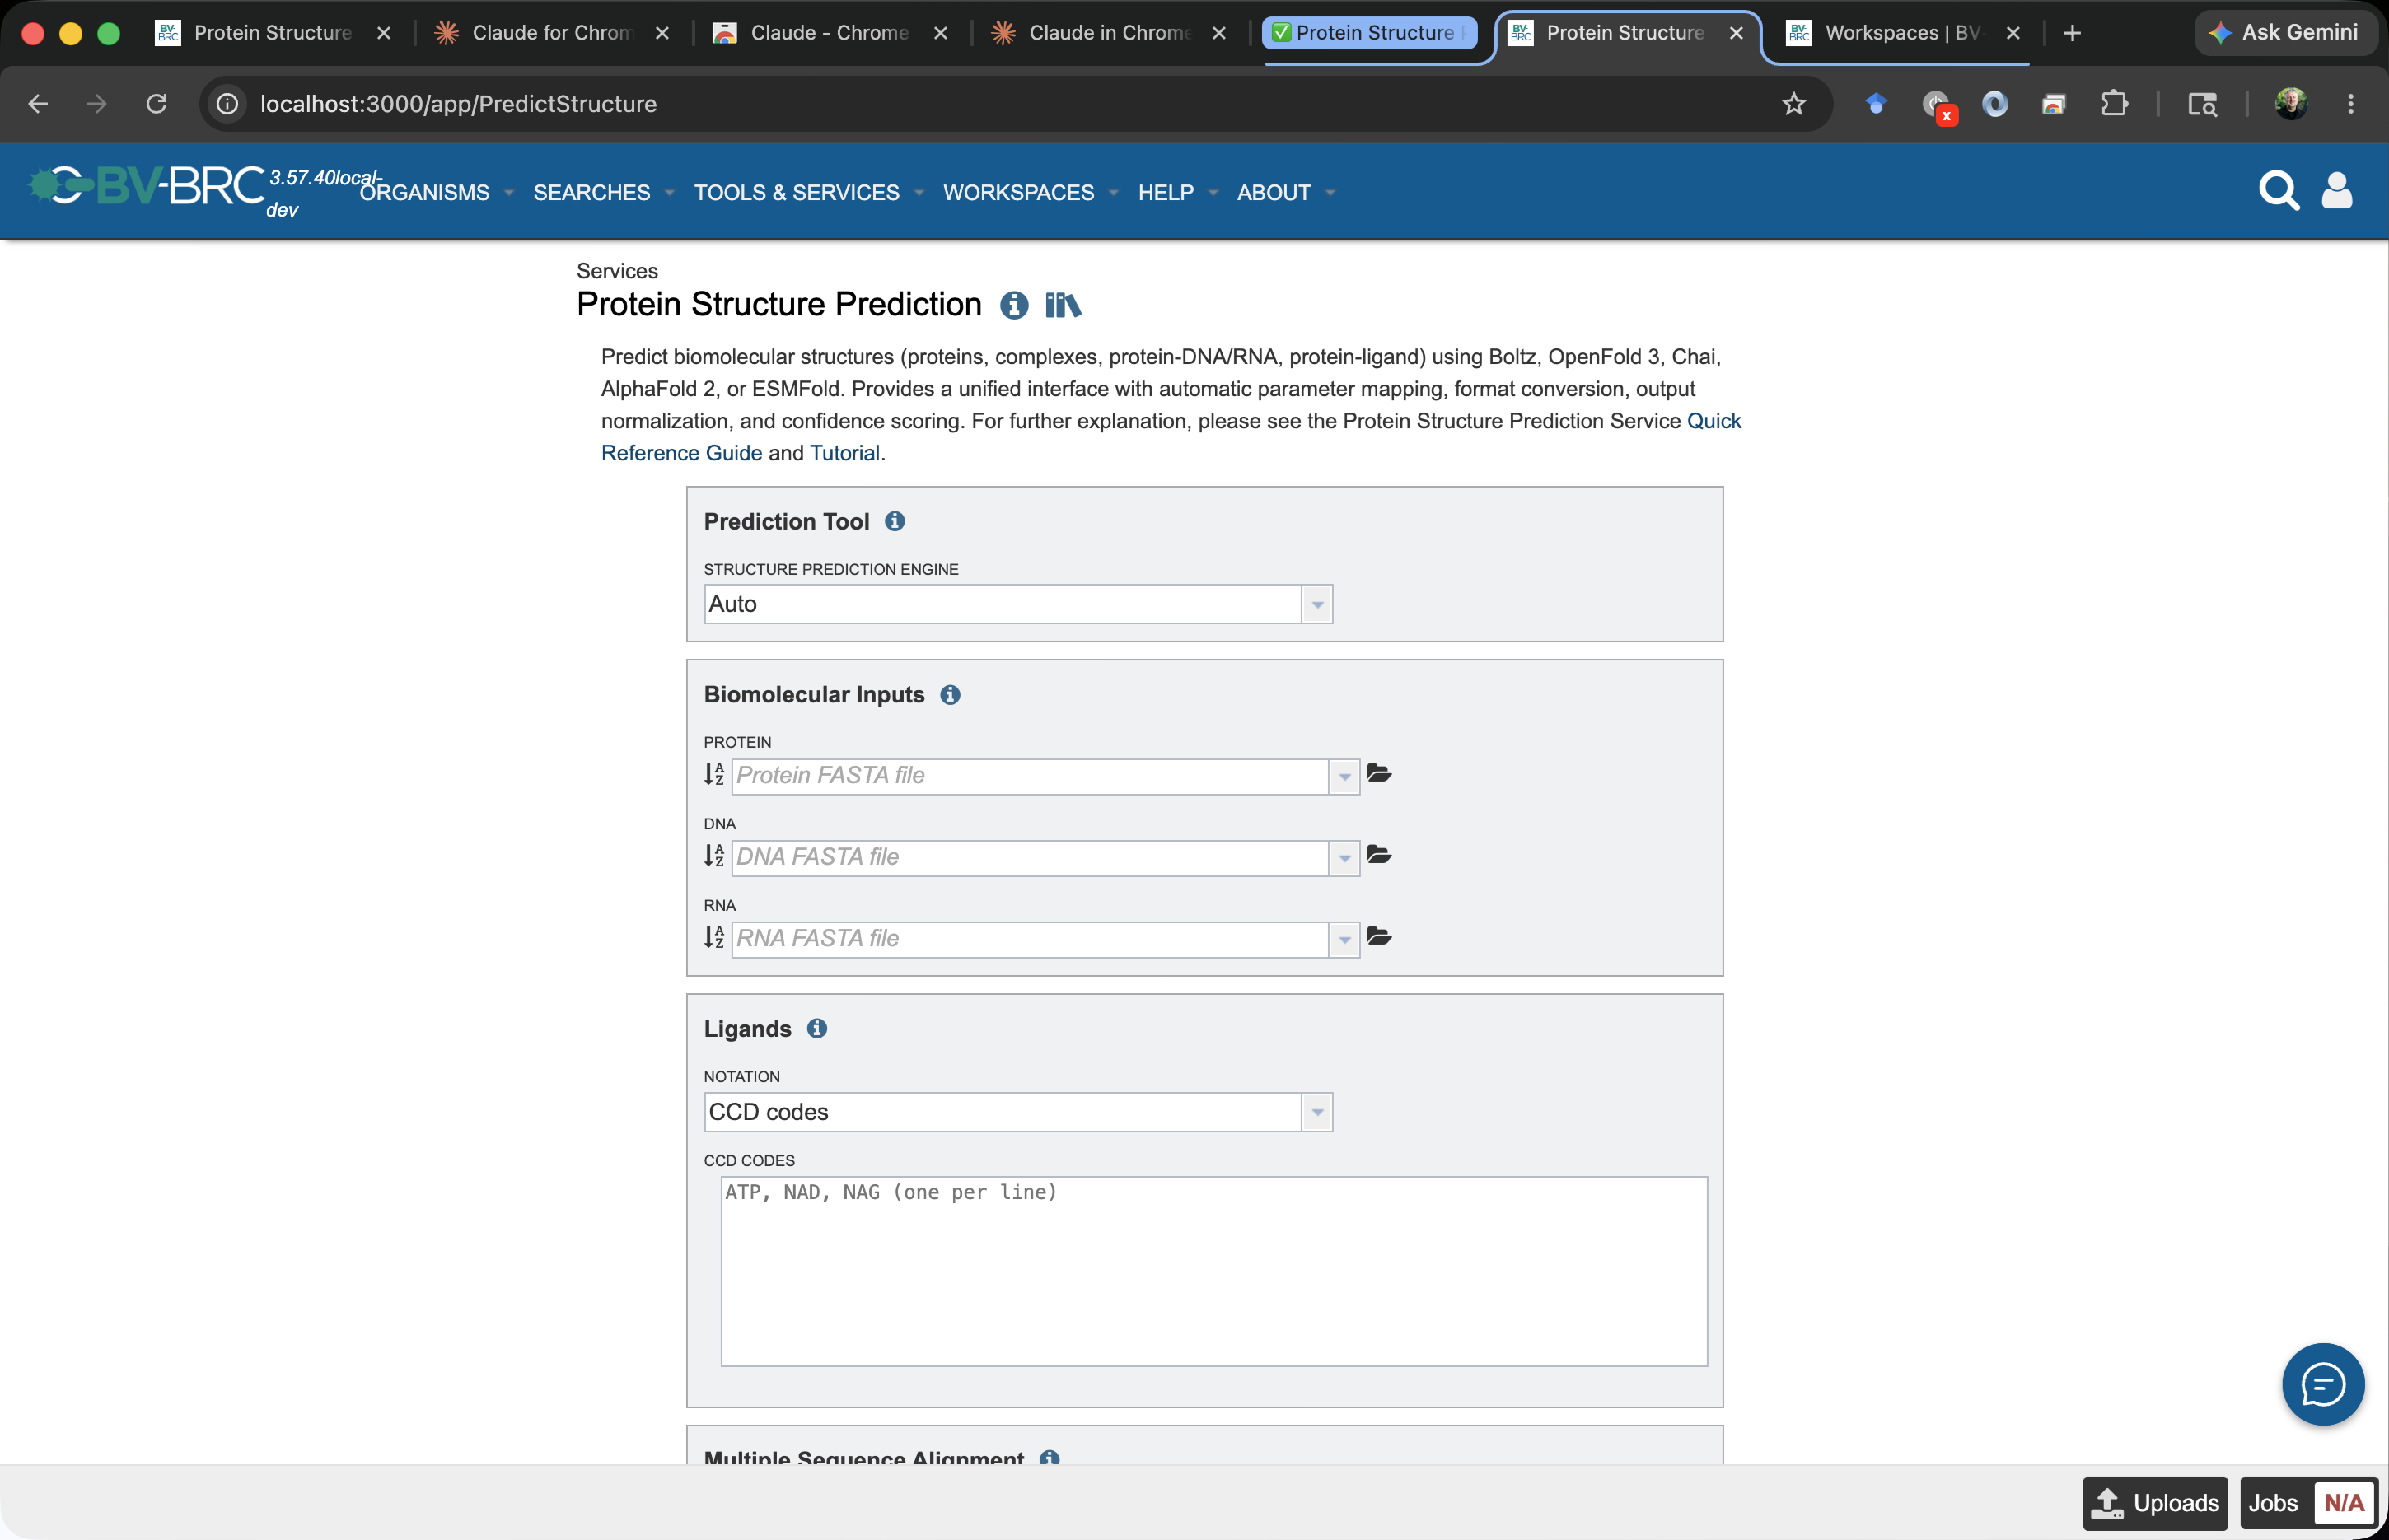This screenshot has height=1540, width=2389.
Task: Show Prediction Tool section info
Action: coord(895,521)
